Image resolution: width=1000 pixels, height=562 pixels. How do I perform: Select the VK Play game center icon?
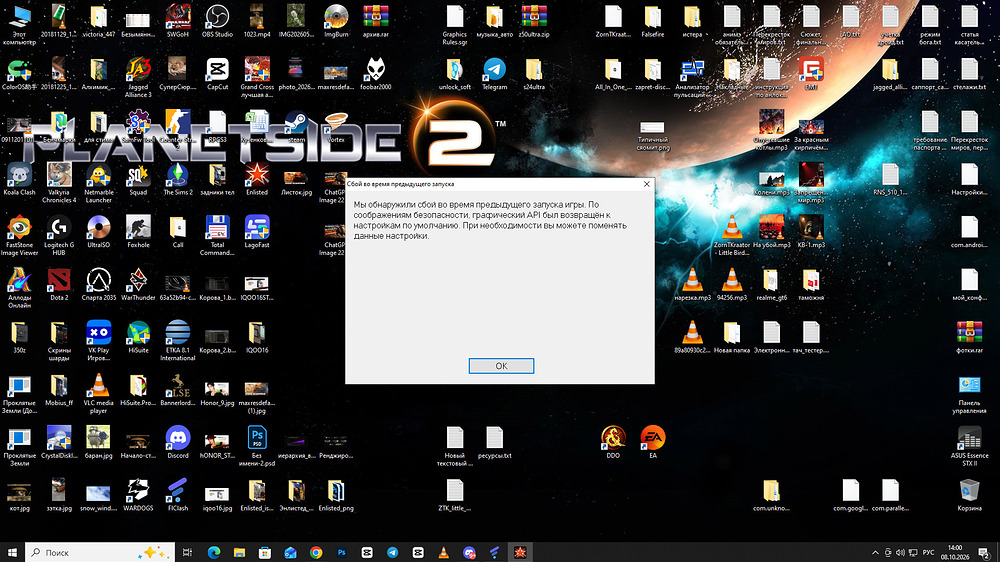(x=99, y=341)
